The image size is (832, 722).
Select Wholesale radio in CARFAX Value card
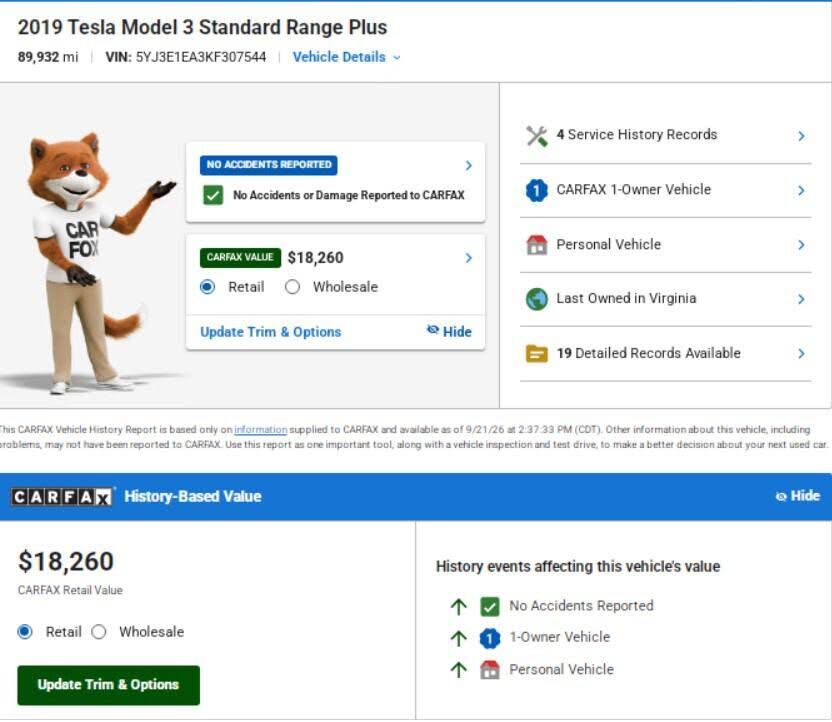[x=292, y=287]
